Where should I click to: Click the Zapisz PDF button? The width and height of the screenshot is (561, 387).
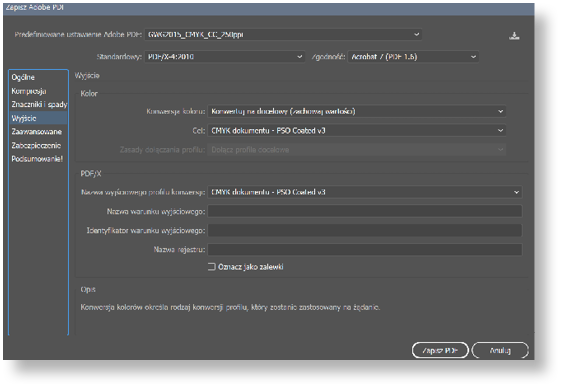point(440,350)
